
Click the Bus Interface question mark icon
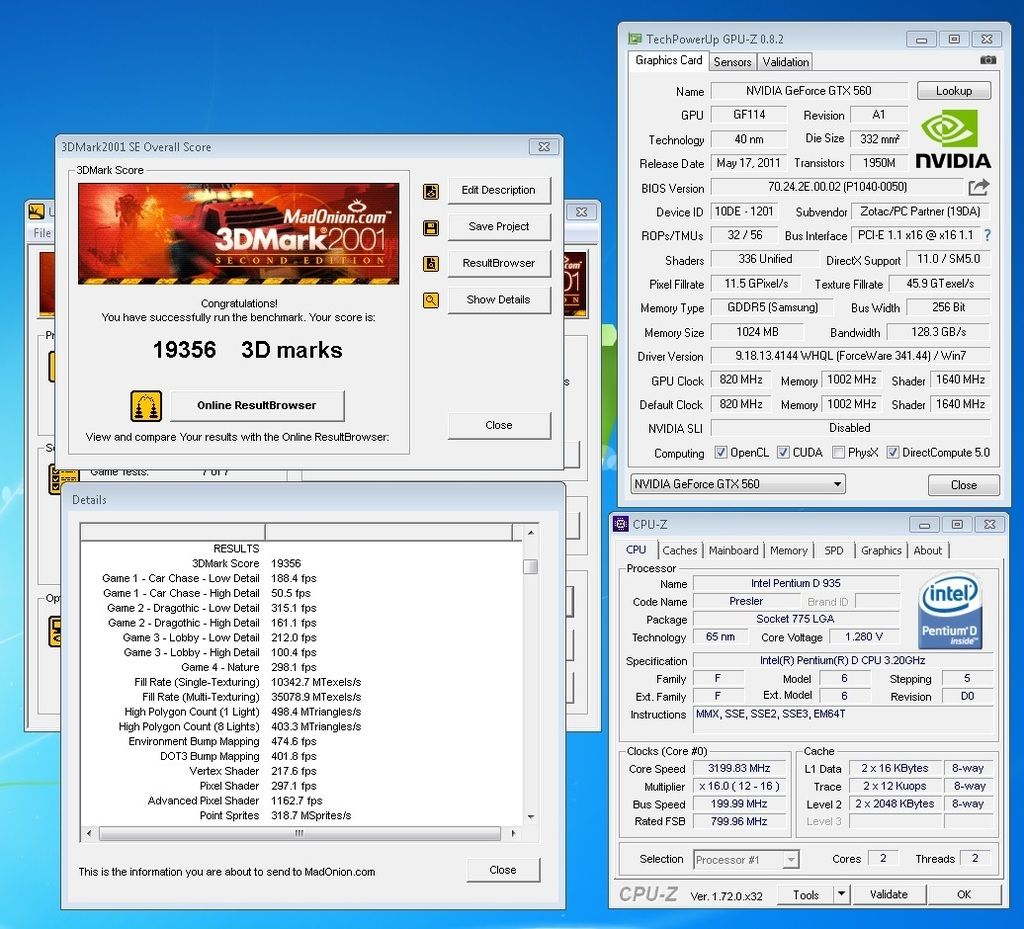tap(987, 235)
